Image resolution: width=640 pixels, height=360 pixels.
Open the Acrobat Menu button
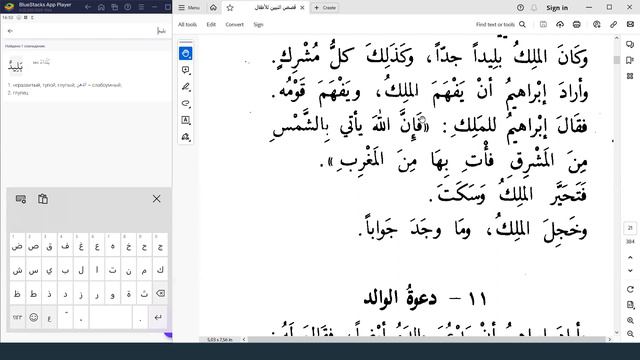click(189, 8)
